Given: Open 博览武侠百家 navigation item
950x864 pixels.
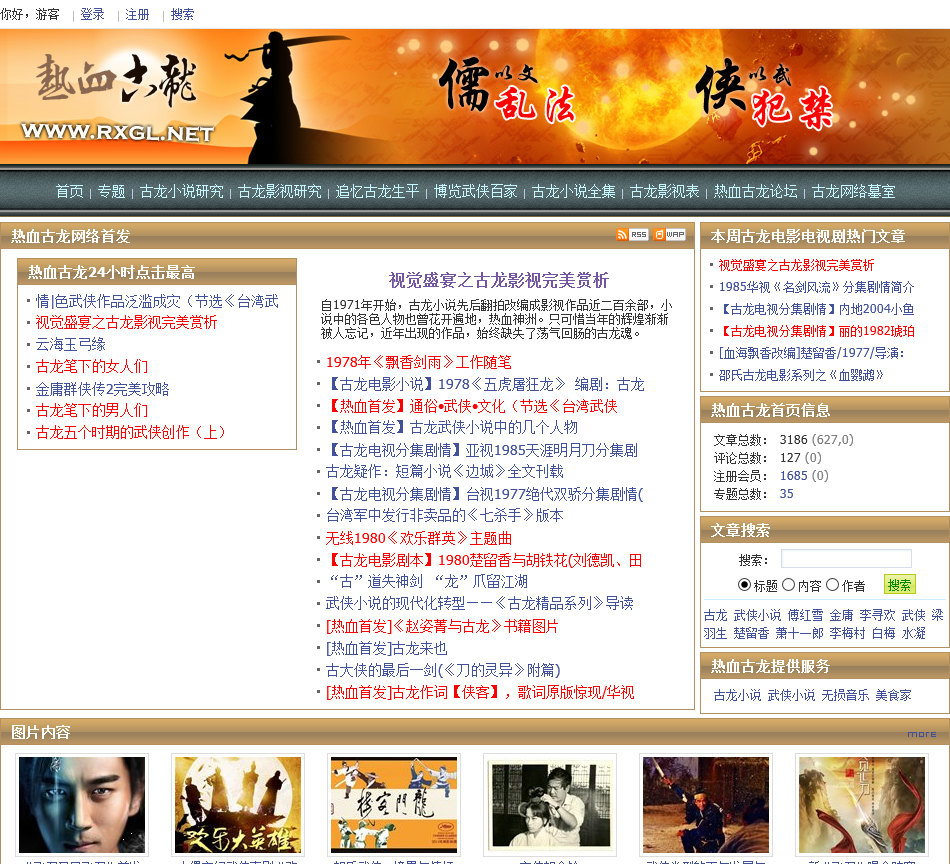Looking at the screenshot, I should coord(476,191).
